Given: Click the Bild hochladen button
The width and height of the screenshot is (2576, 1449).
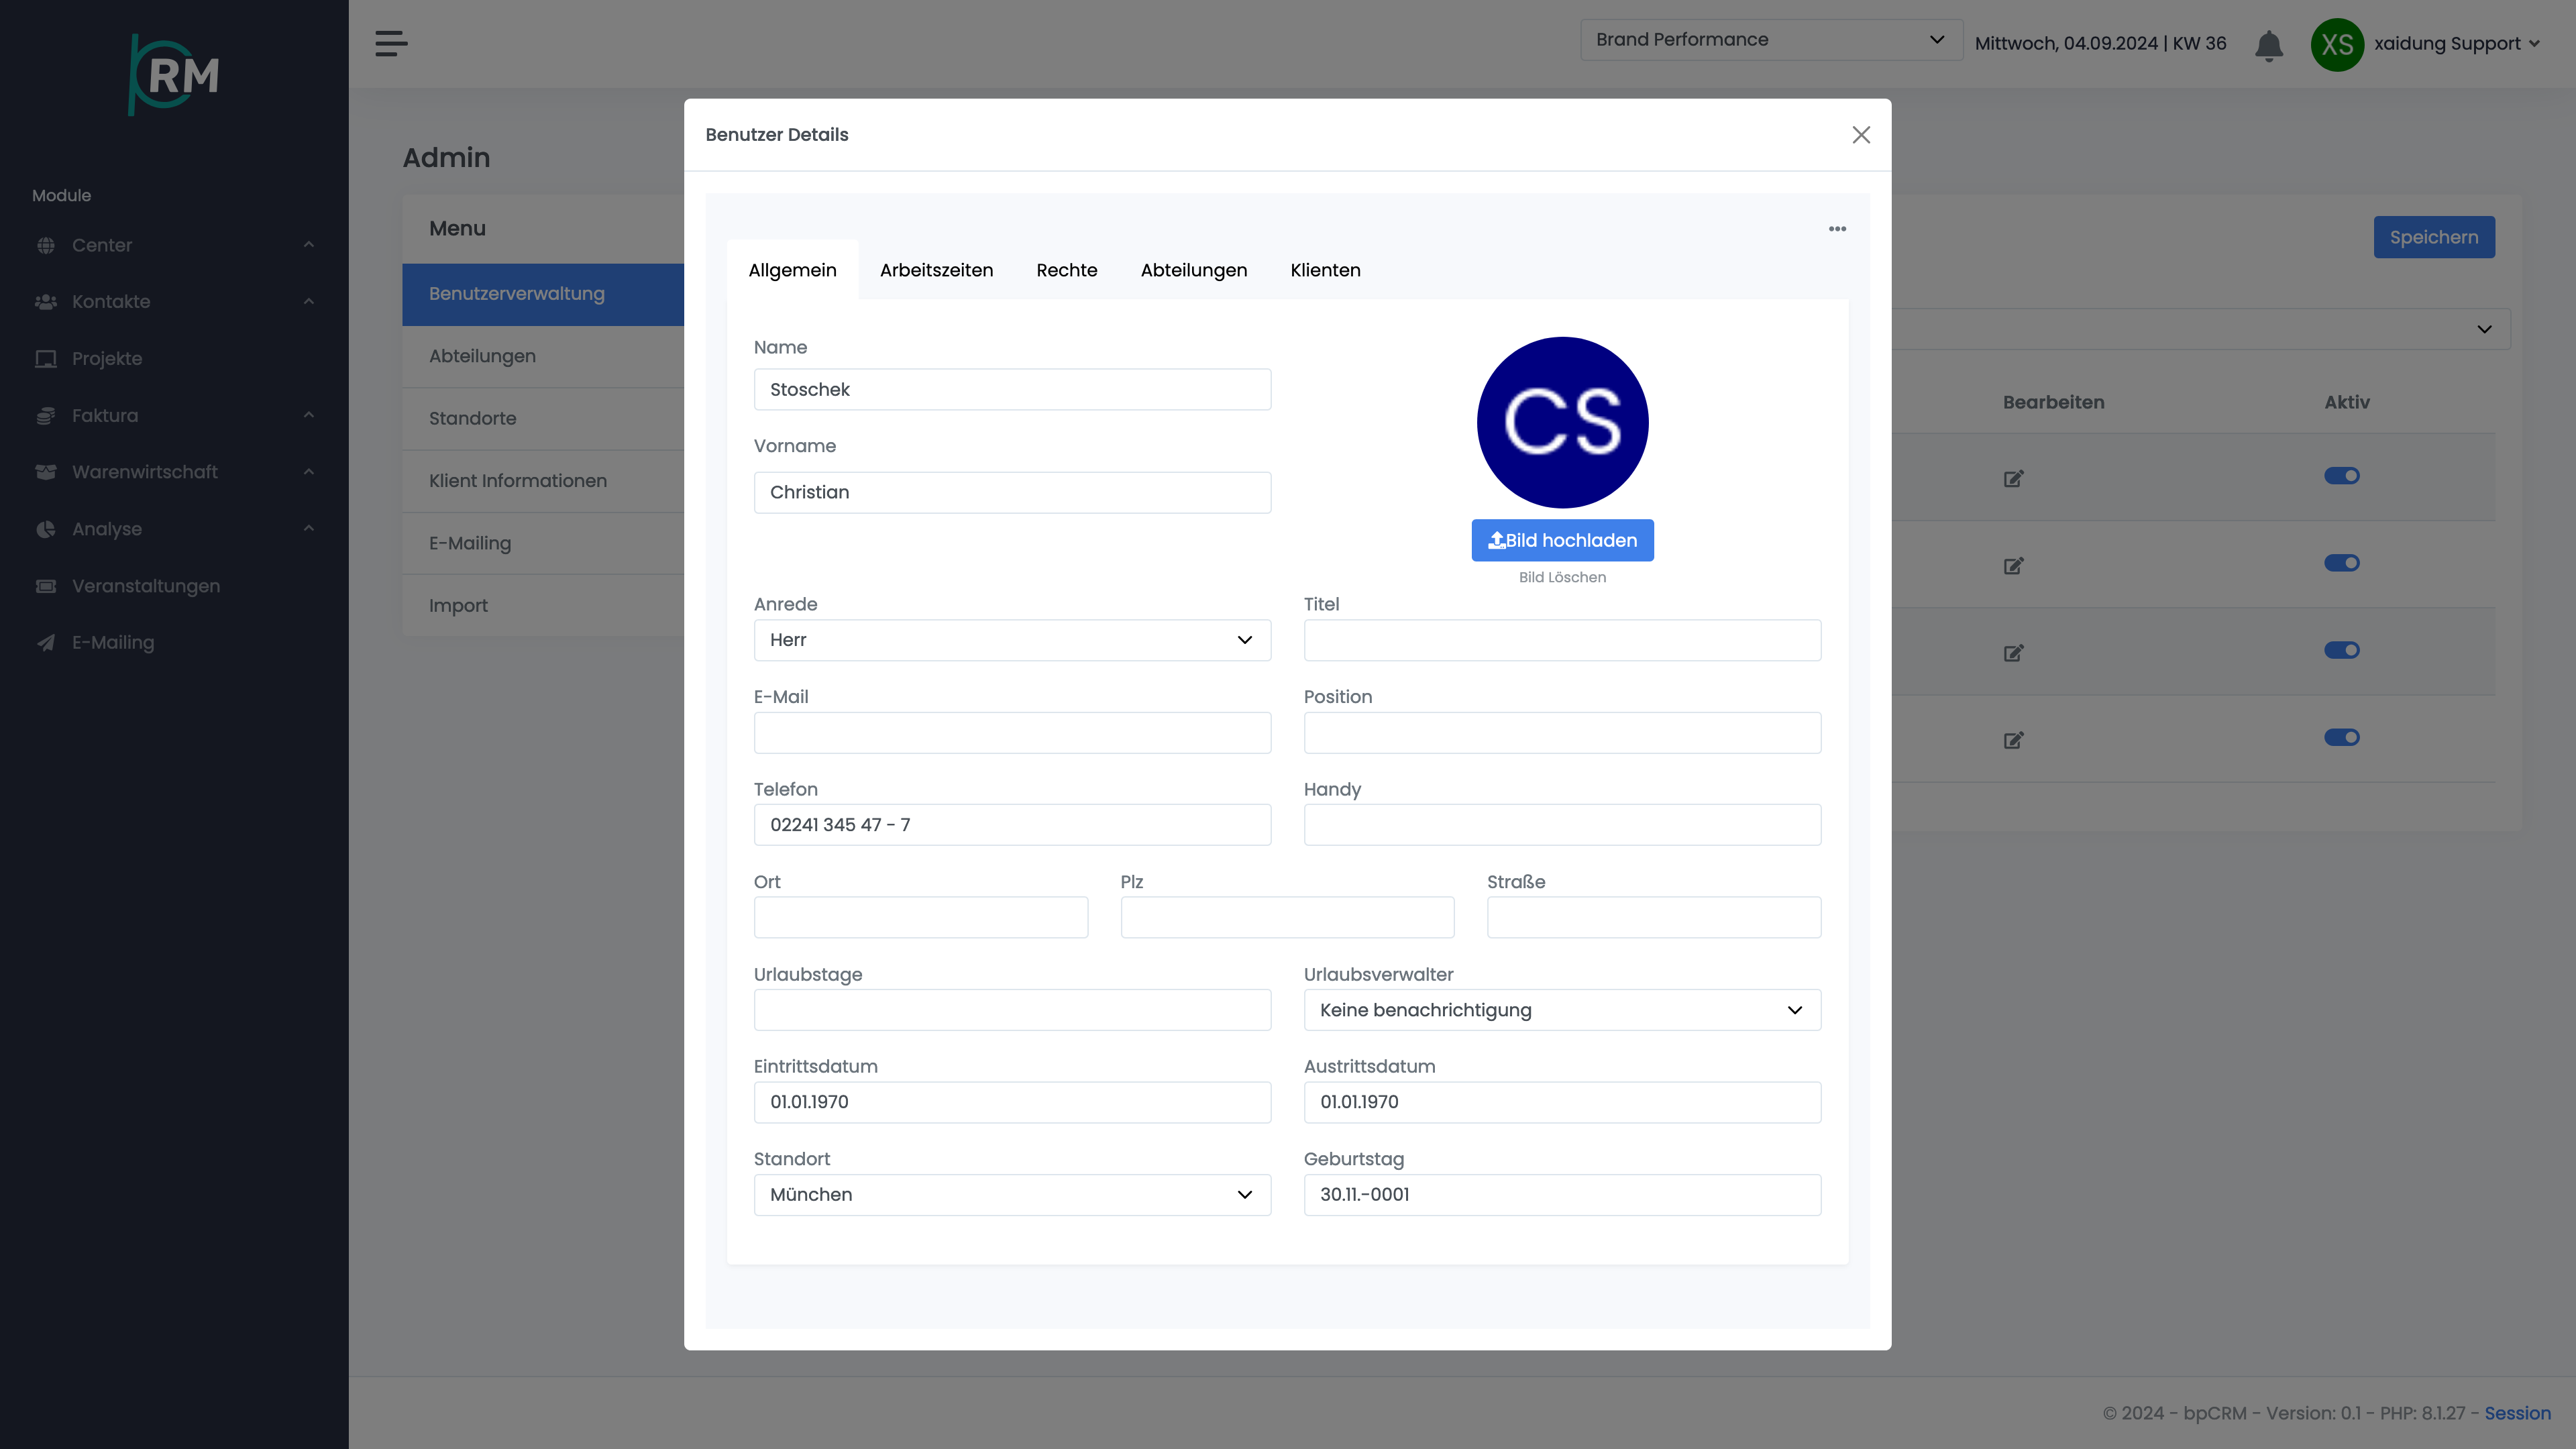Looking at the screenshot, I should pyautogui.click(x=1562, y=540).
